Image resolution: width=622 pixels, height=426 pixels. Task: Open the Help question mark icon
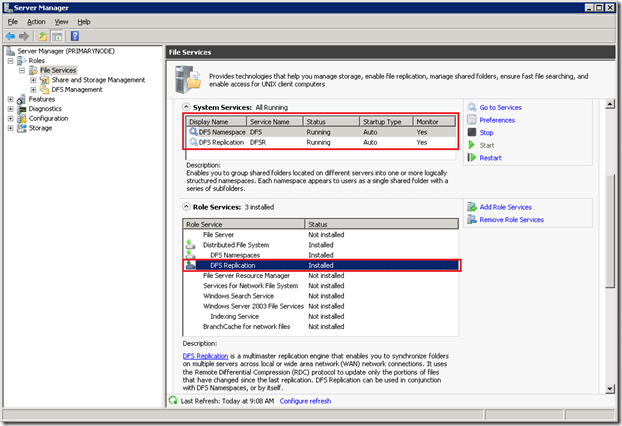click(x=75, y=36)
